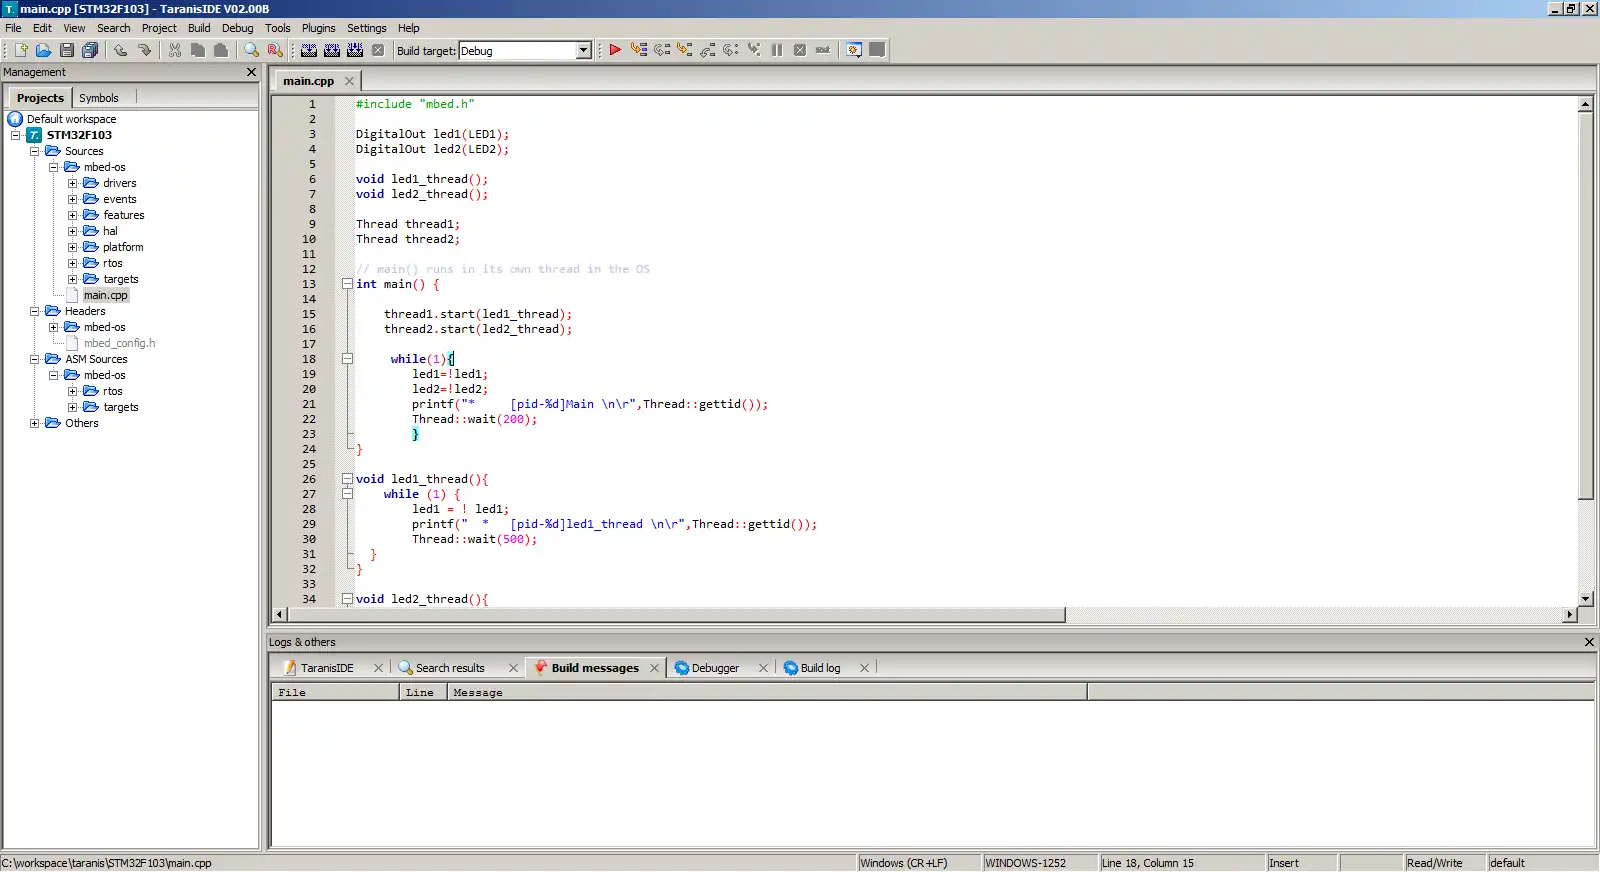Toggle fold marker at the while(1) line 18
The height and width of the screenshot is (872, 1600).
[347, 359]
